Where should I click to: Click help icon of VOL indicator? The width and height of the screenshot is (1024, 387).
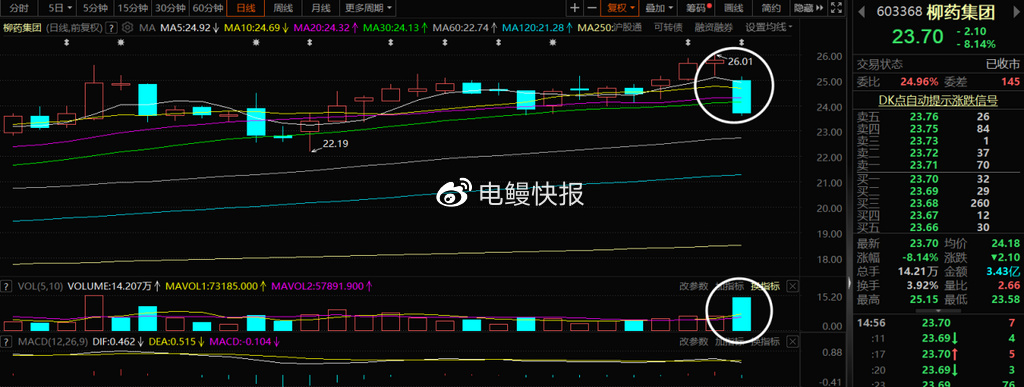pos(7,286)
